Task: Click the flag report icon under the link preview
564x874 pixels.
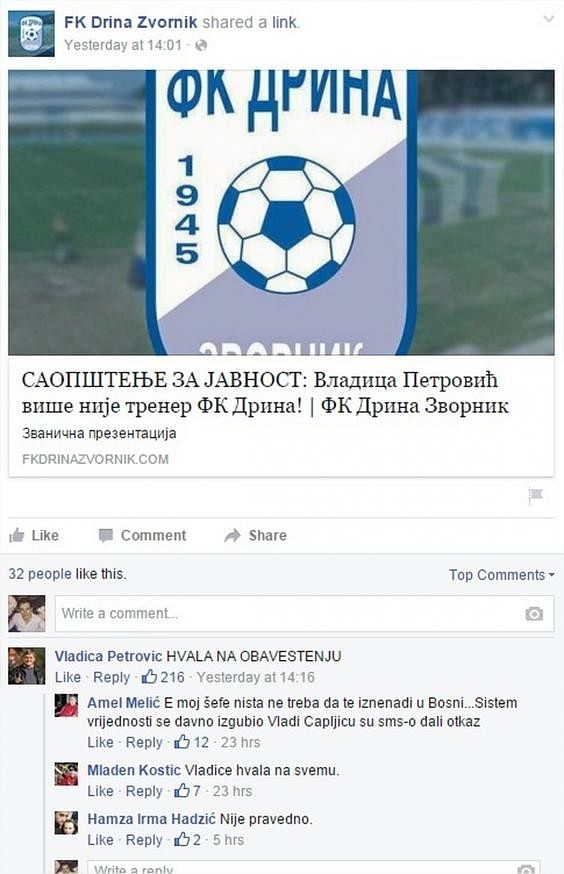Action: (x=536, y=496)
